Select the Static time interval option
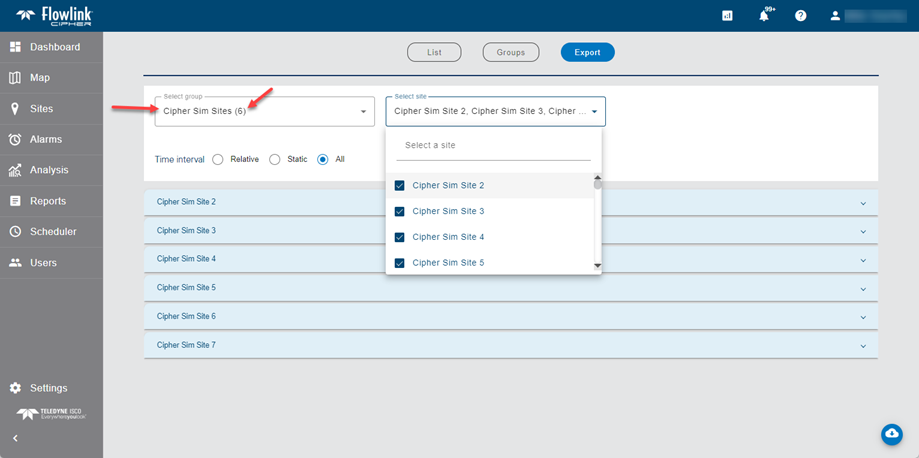This screenshot has width=919, height=458. click(x=275, y=159)
